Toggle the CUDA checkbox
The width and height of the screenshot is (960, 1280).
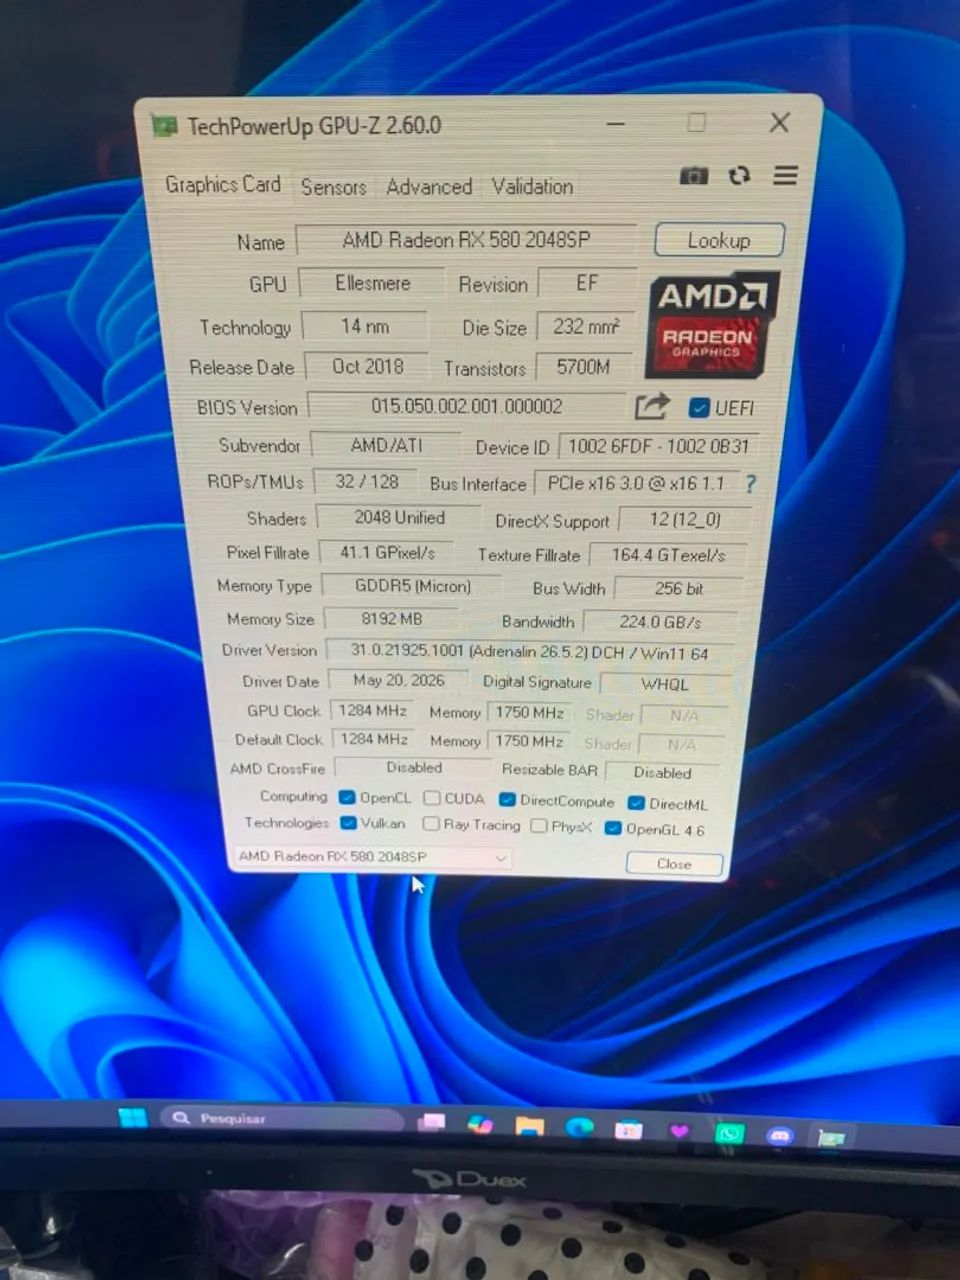(x=432, y=798)
